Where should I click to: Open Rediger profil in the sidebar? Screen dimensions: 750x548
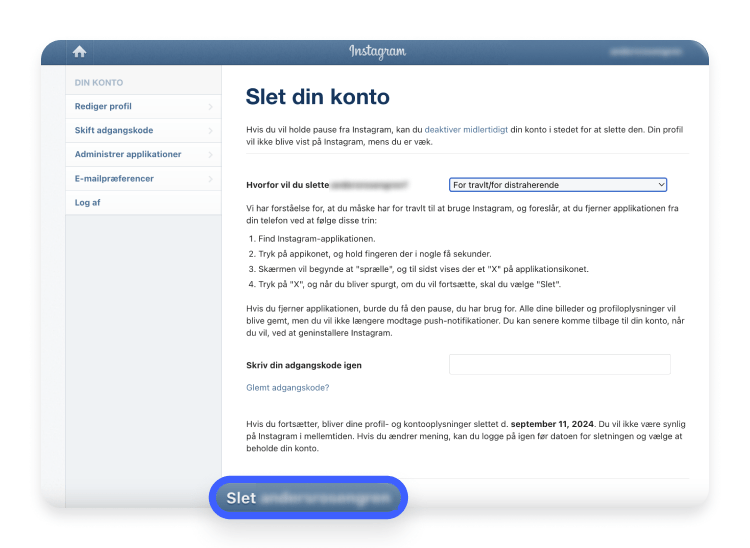pyautogui.click(x=143, y=106)
